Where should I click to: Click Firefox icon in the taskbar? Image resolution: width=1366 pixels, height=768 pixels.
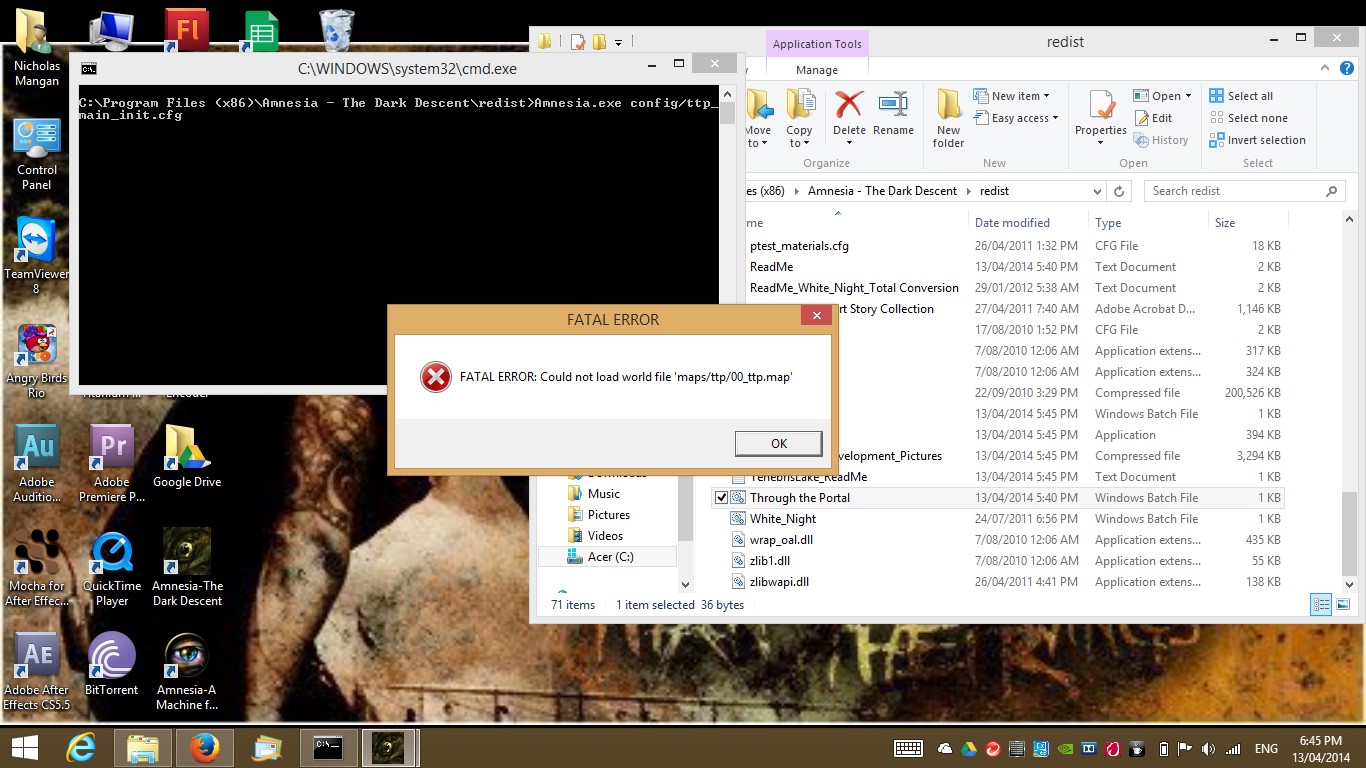click(203, 747)
